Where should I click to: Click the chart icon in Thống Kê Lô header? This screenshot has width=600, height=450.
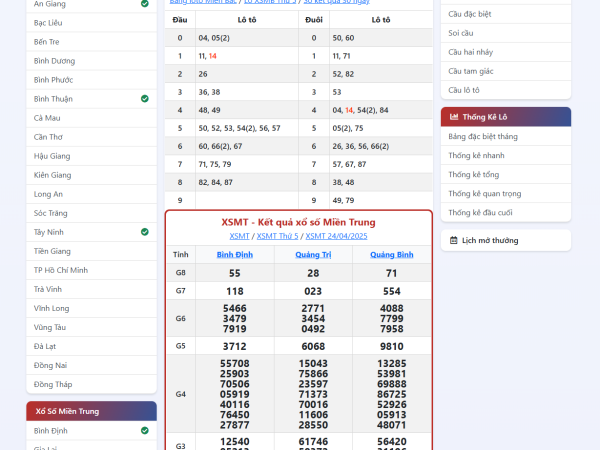pyautogui.click(x=454, y=116)
